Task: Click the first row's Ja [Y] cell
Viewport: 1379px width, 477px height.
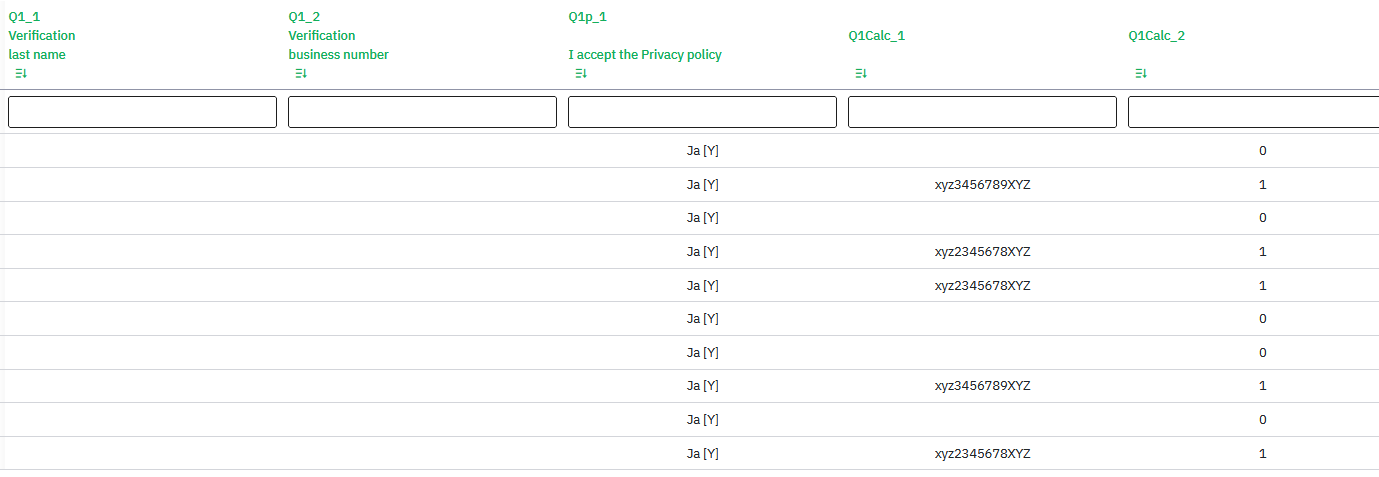Action: [x=702, y=151]
